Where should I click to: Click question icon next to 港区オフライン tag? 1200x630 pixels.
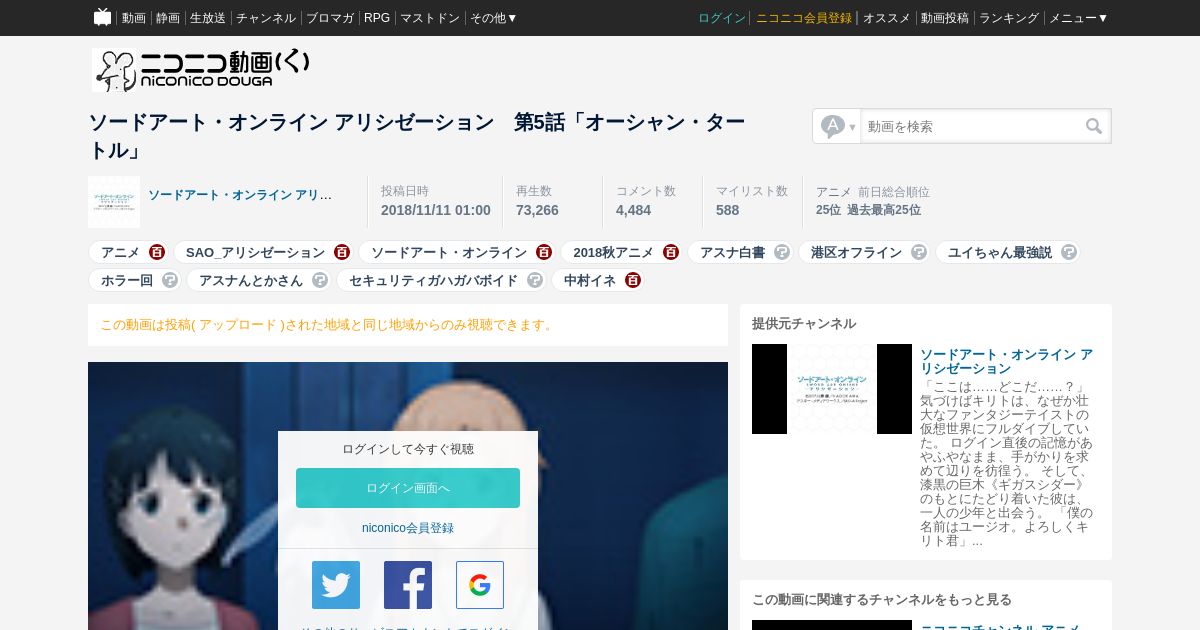coord(919,252)
